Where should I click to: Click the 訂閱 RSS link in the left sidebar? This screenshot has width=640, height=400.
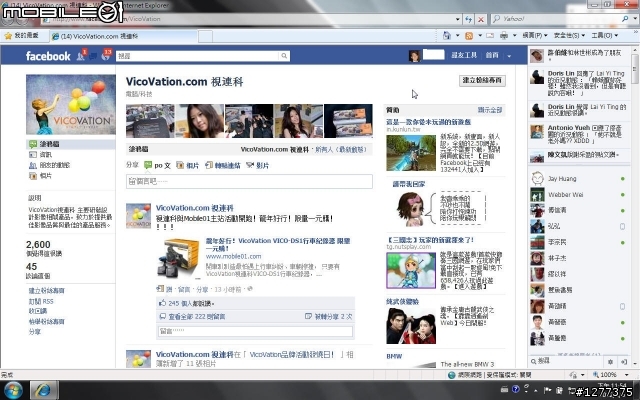41,301
